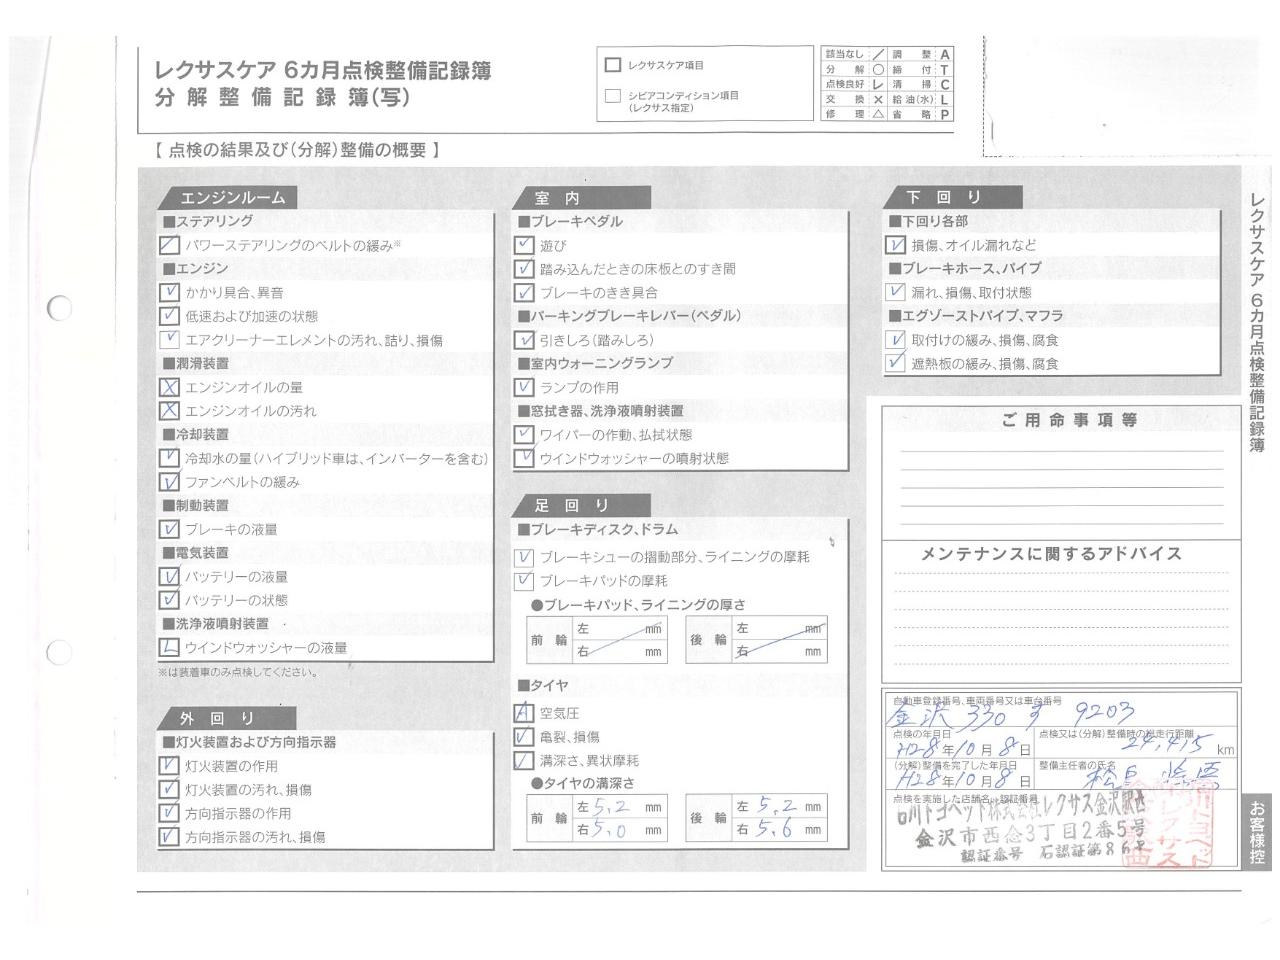Check the ブレーキシューの摺動部分 box
Image resolution: width=1280 pixels, height=960 pixels.
[524, 557]
